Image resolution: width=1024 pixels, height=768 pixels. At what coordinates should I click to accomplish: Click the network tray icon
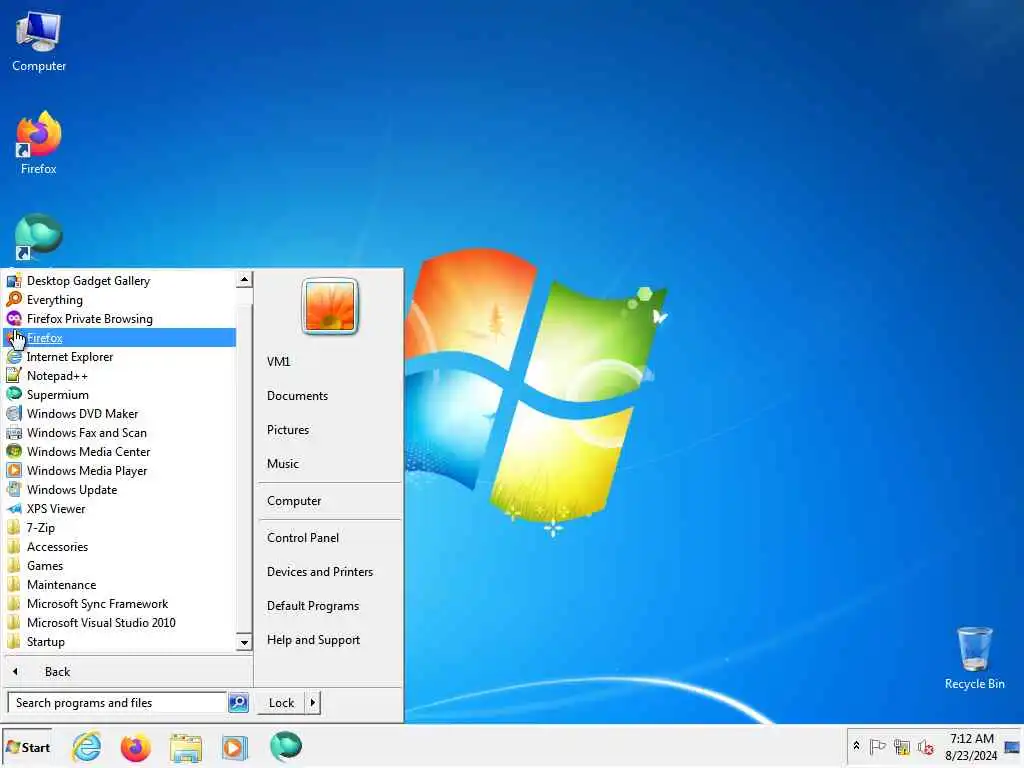coord(902,746)
